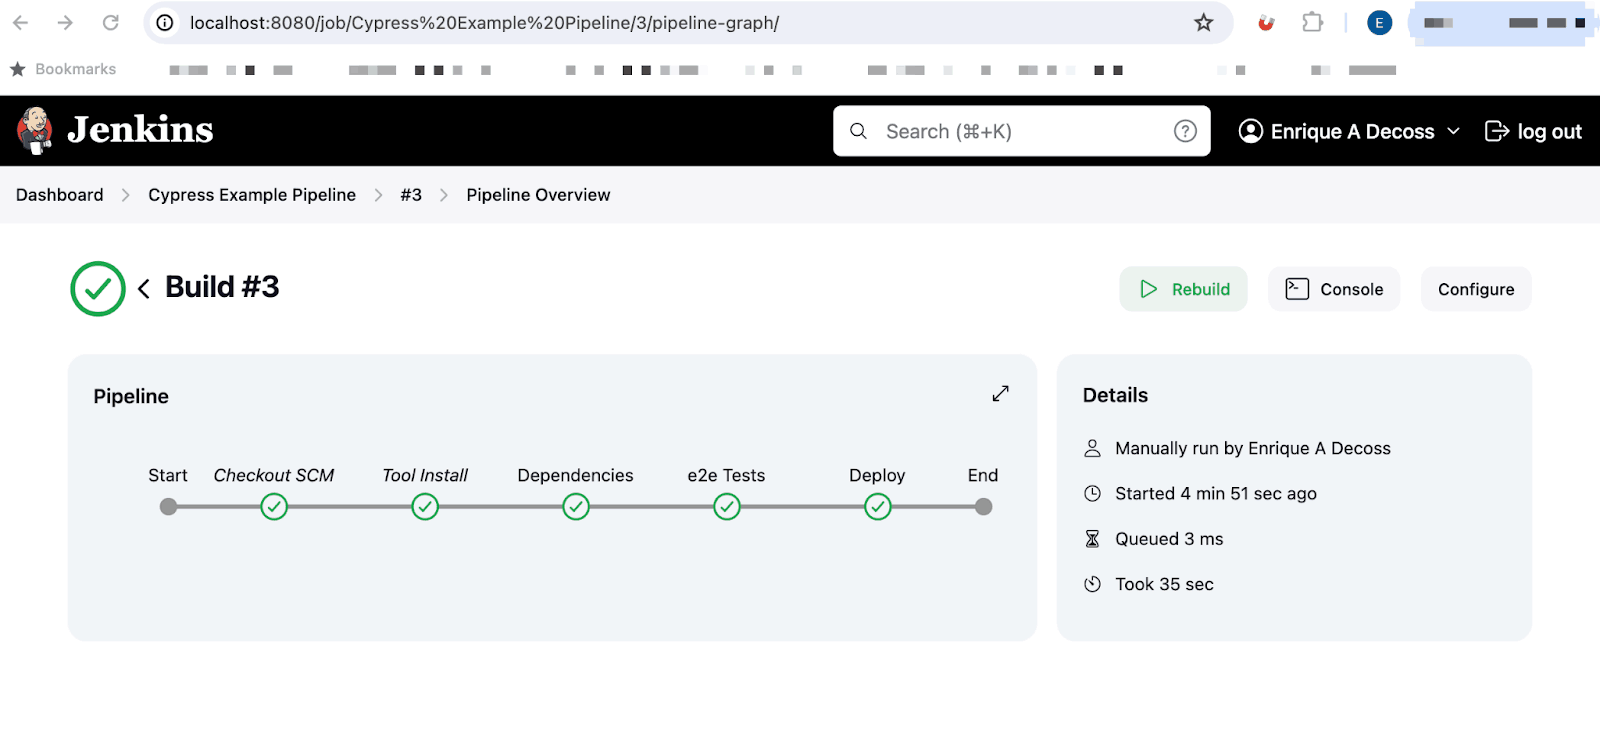The image size is (1600, 745).
Task: Click the log out link
Action: tap(1533, 132)
